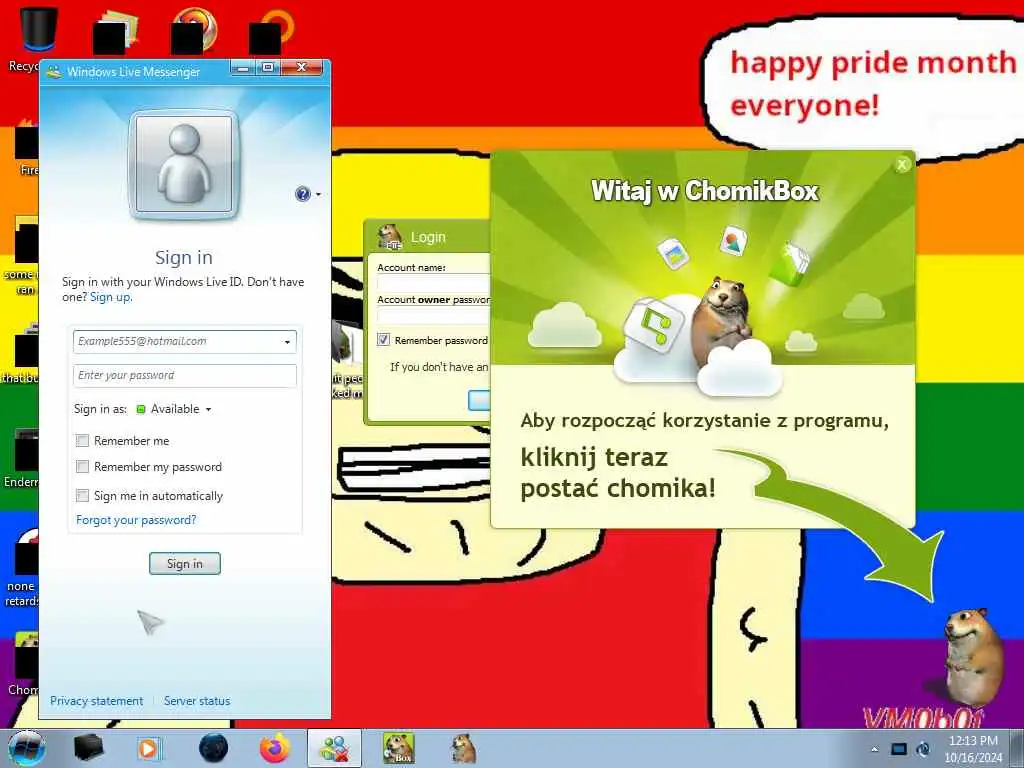
Task: Click the Messenger help question mark icon
Action: (302, 194)
